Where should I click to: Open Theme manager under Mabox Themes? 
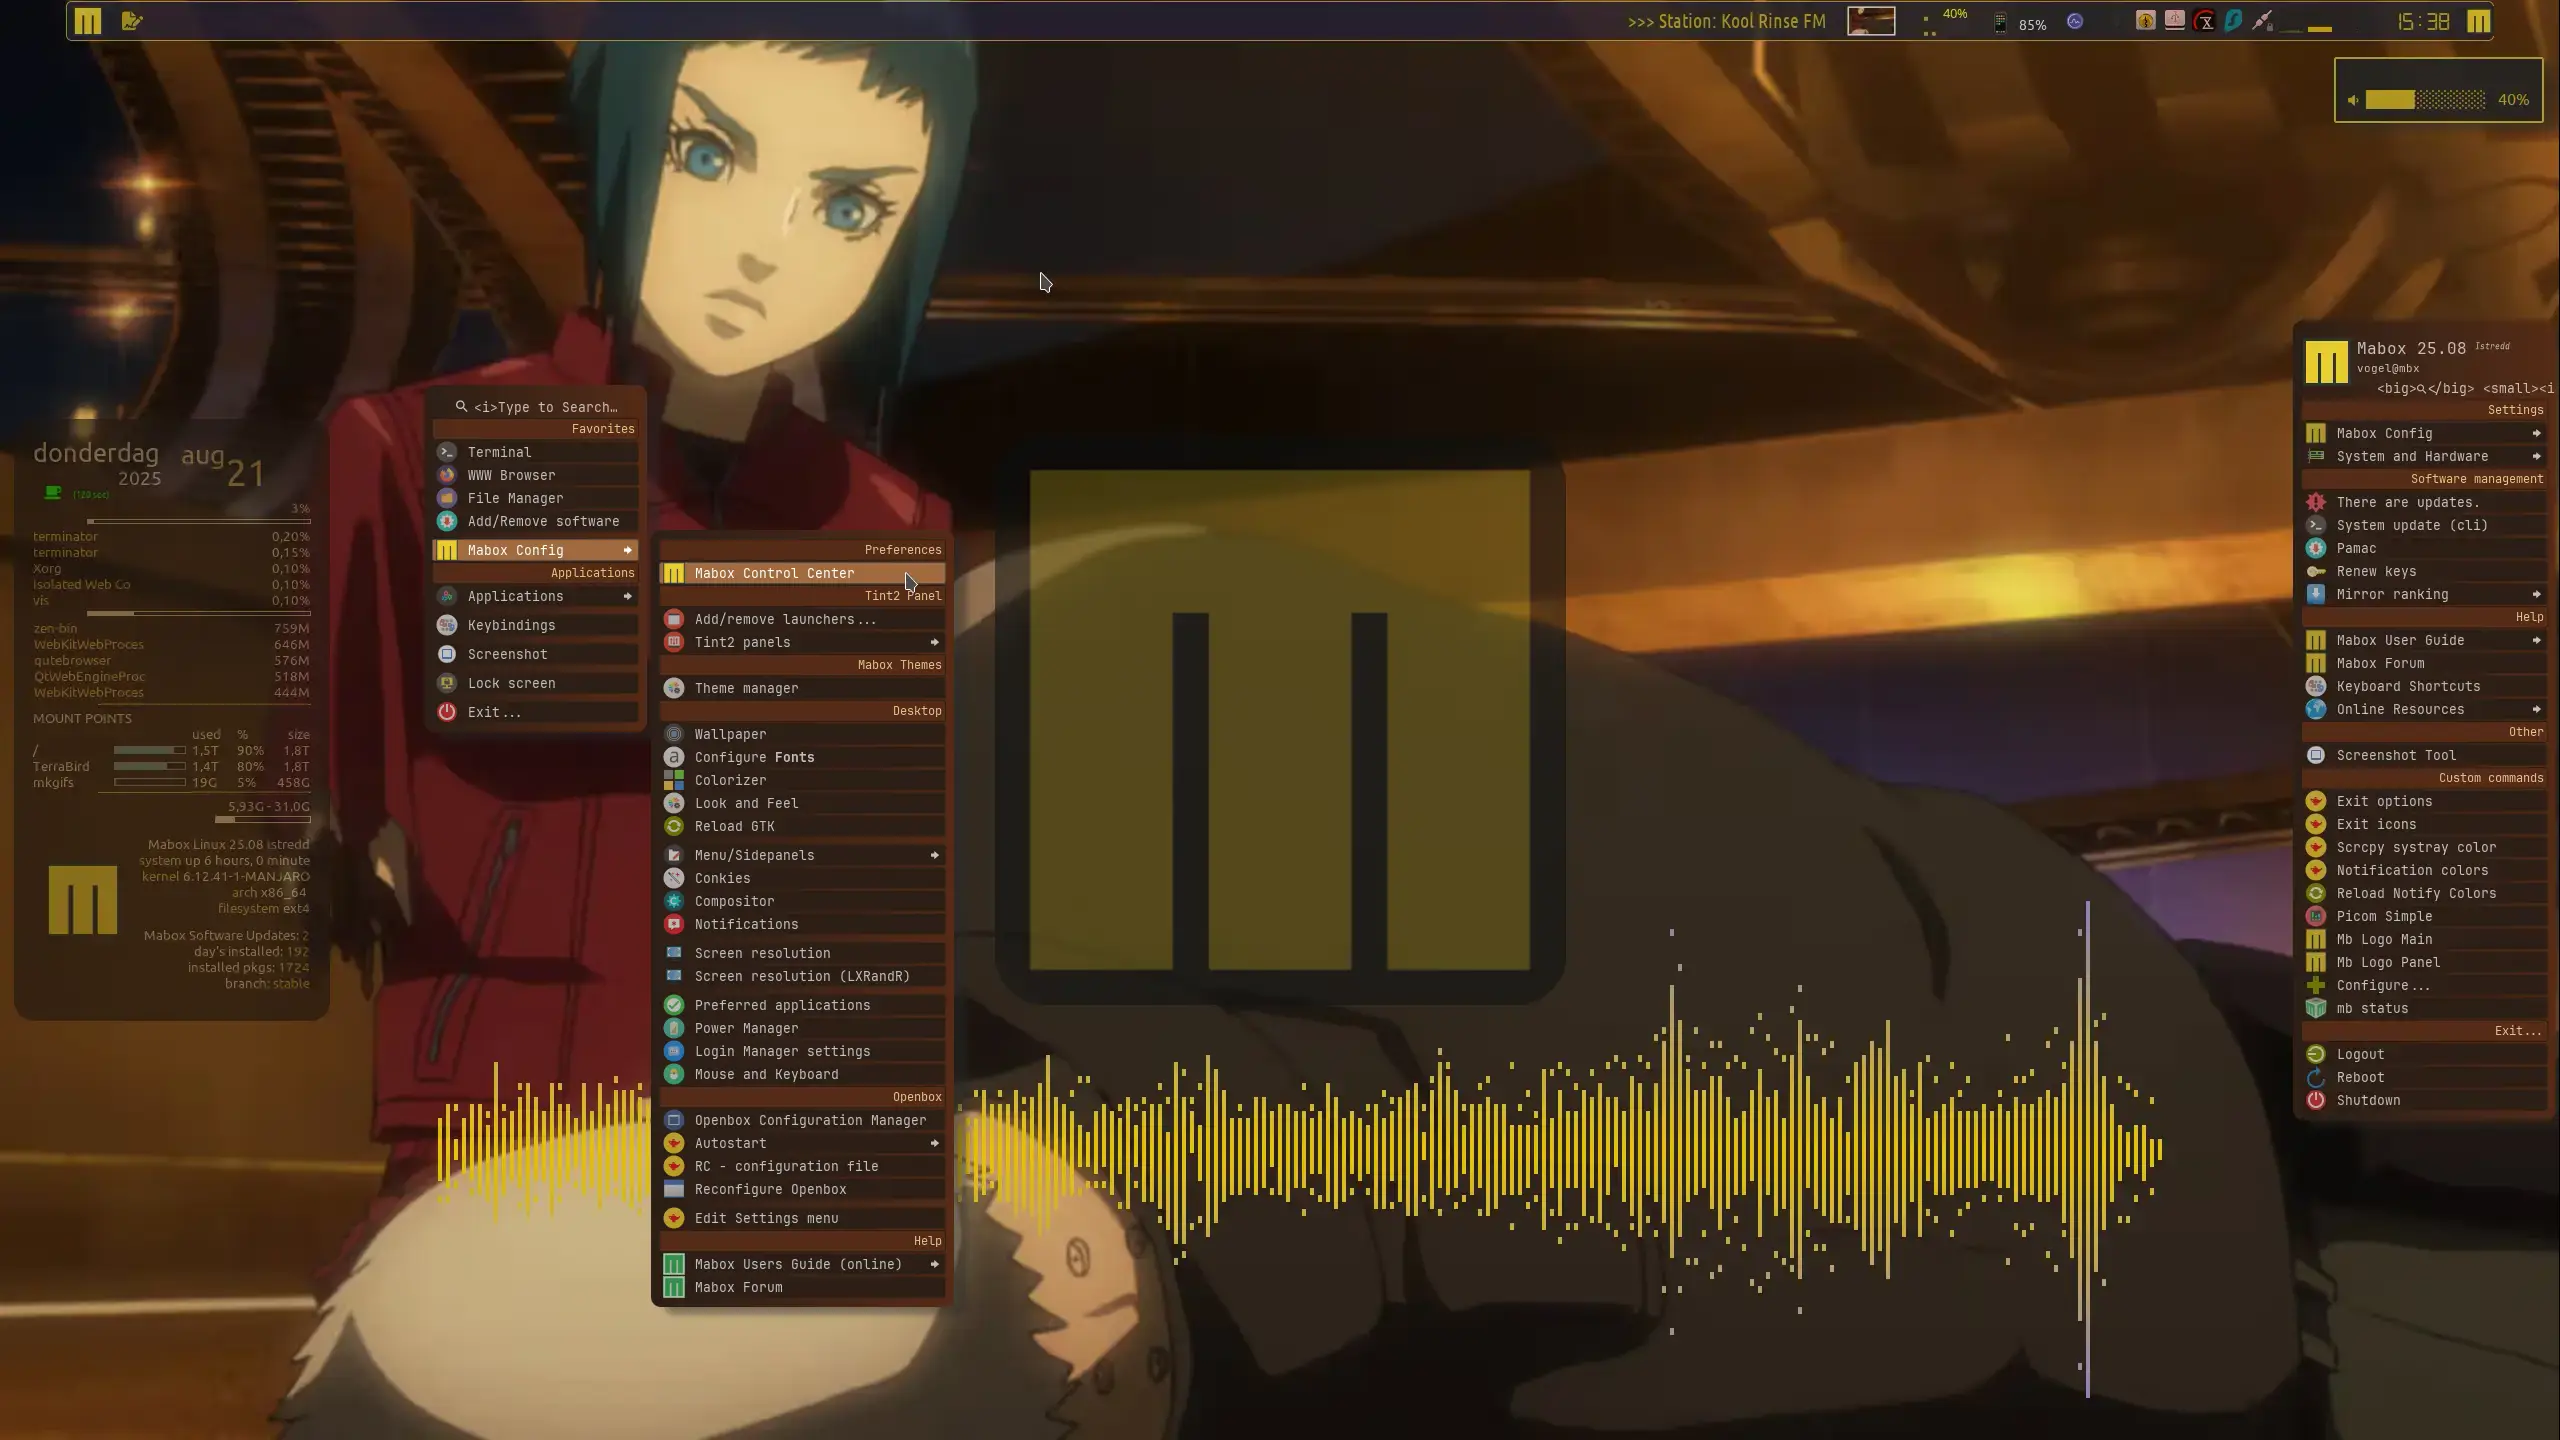coord(746,688)
